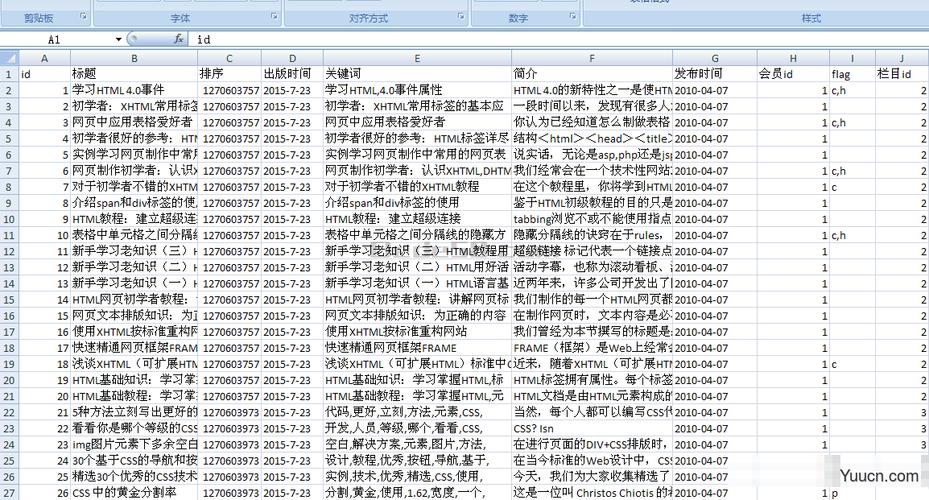Click cell CSS 中的黄金分割率 in row 27

[x=134, y=493]
